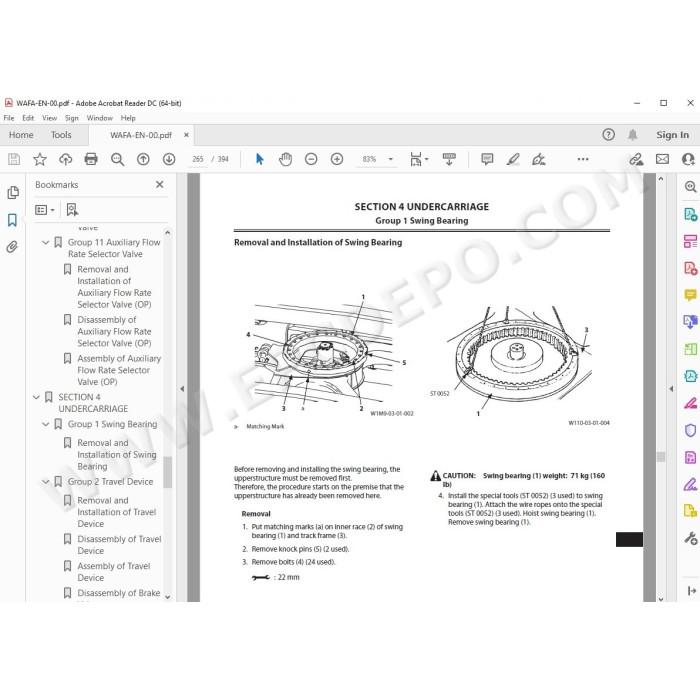Collapse SECTION 4 UNDERCARRIAGE bookmark
The width and height of the screenshot is (700, 700).
36,397
